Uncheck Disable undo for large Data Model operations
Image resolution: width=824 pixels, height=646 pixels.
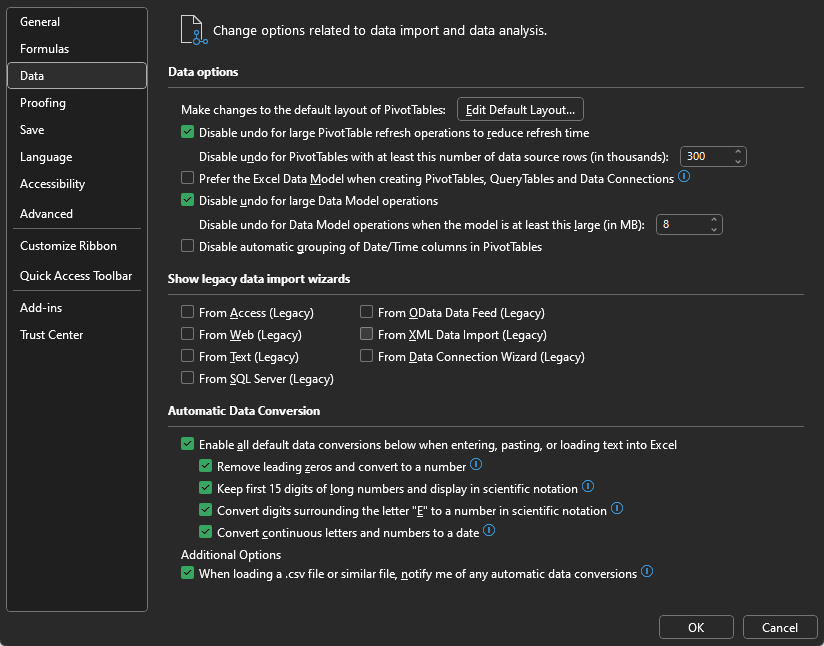(x=188, y=200)
